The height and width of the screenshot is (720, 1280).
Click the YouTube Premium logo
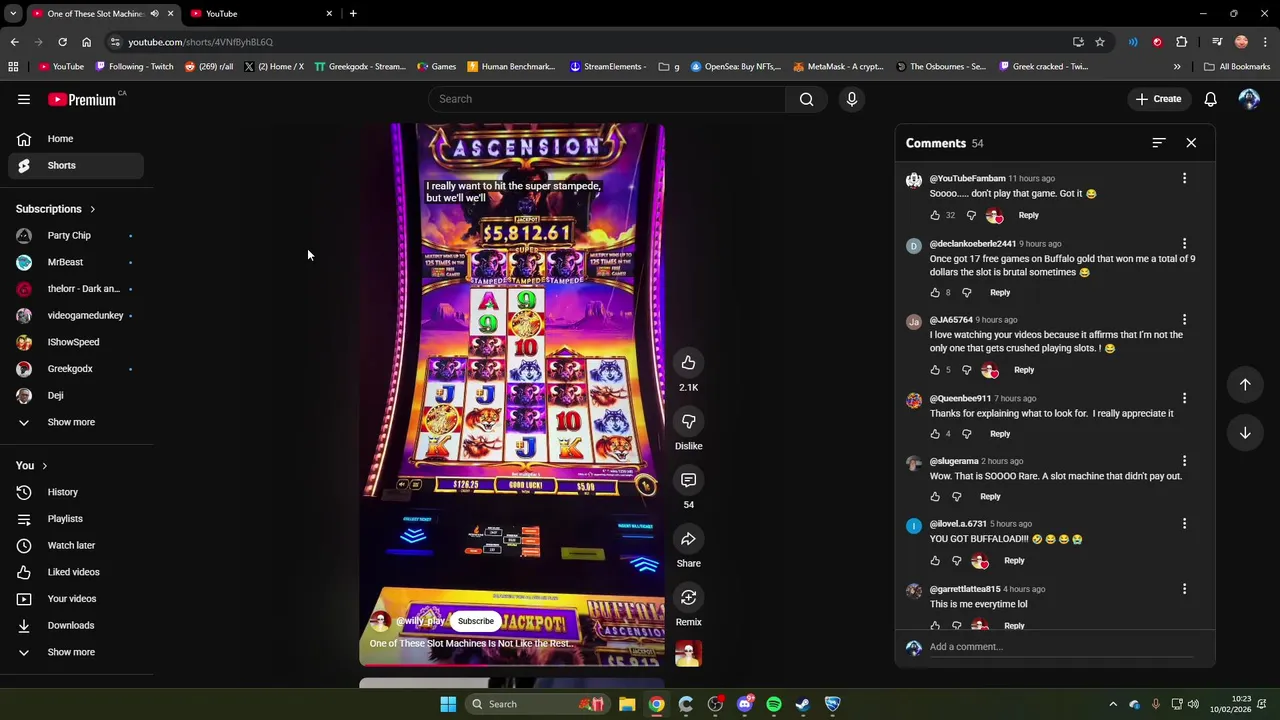[x=82, y=99]
